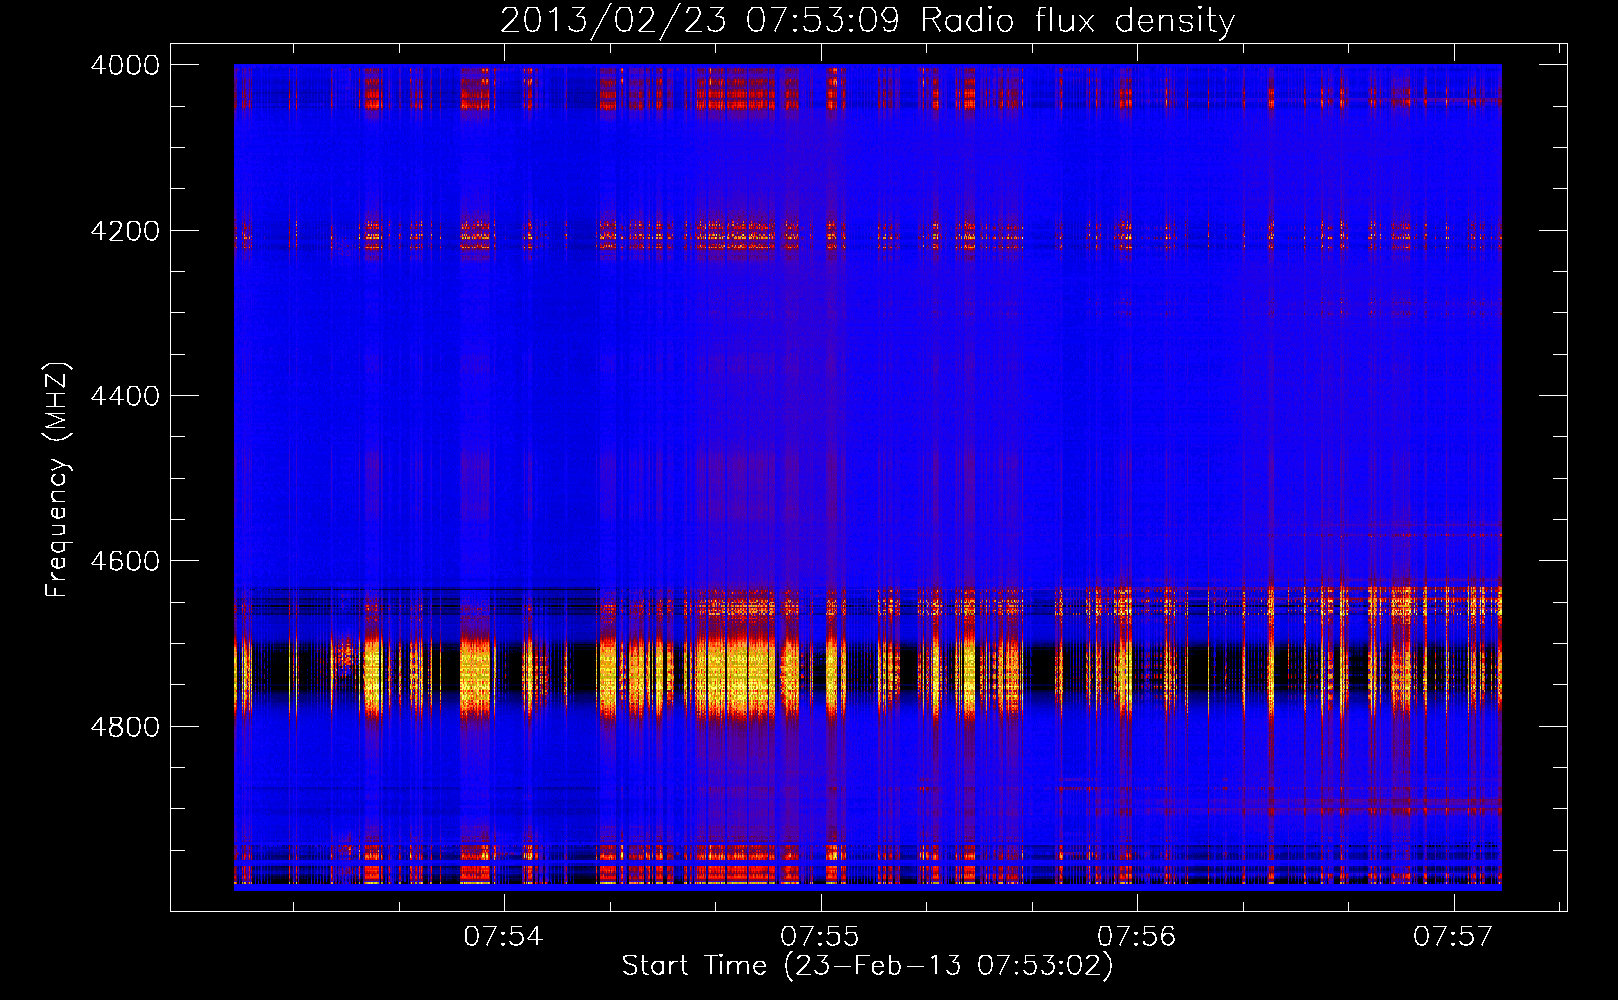
Task: Click the 07:54 time tick label
Action: pos(503,937)
